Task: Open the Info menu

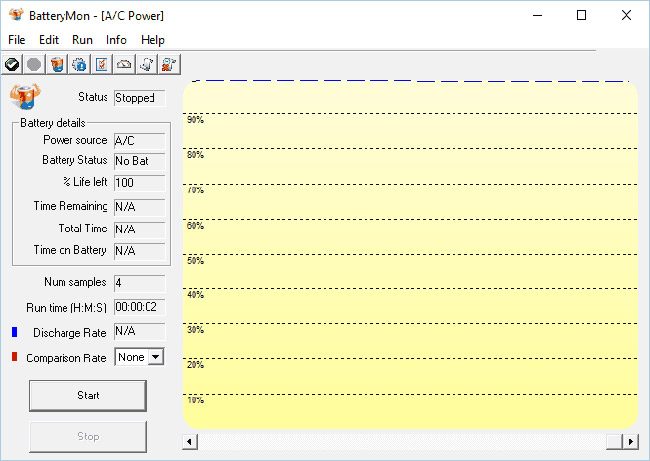Action: (116, 39)
